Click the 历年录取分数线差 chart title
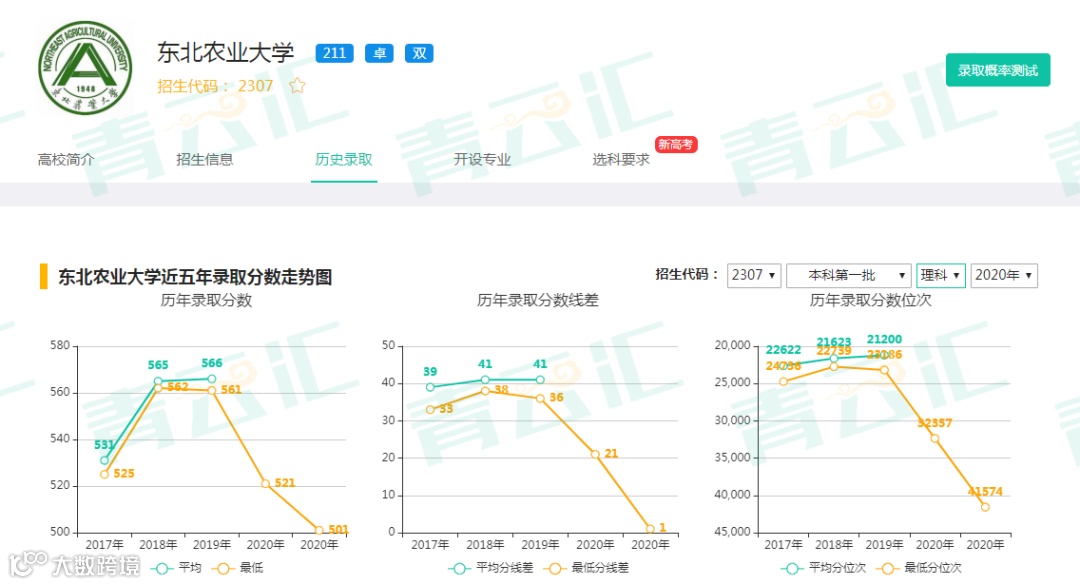Screen dimensions: 1080x585 (538, 300)
